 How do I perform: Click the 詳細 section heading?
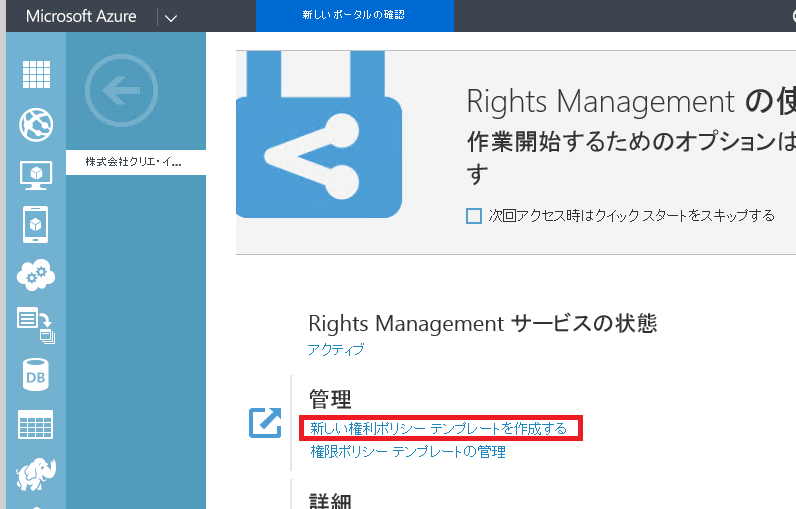click(330, 500)
